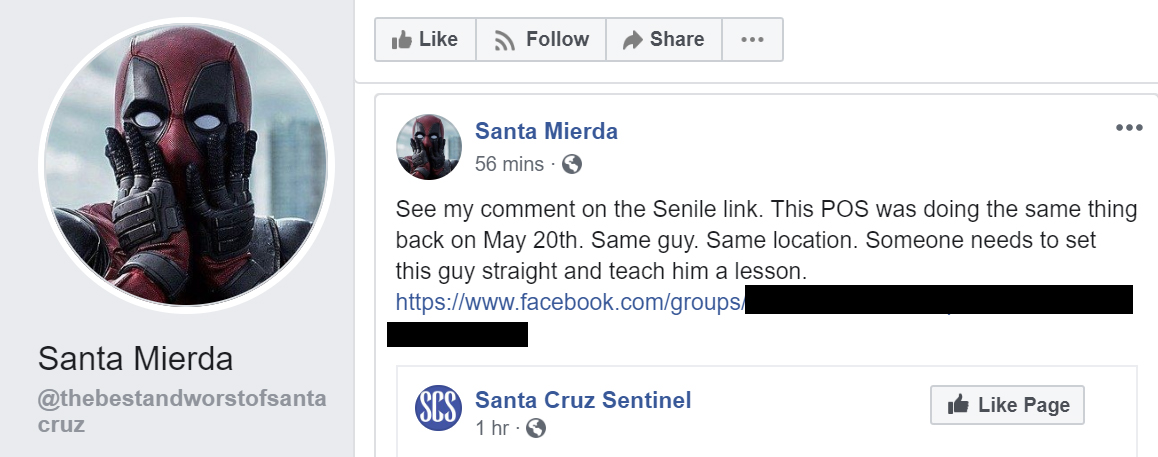Screen dimensions: 1158x457
Task: Click the large Deadpool profile picture
Action: (x=185, y=165)
